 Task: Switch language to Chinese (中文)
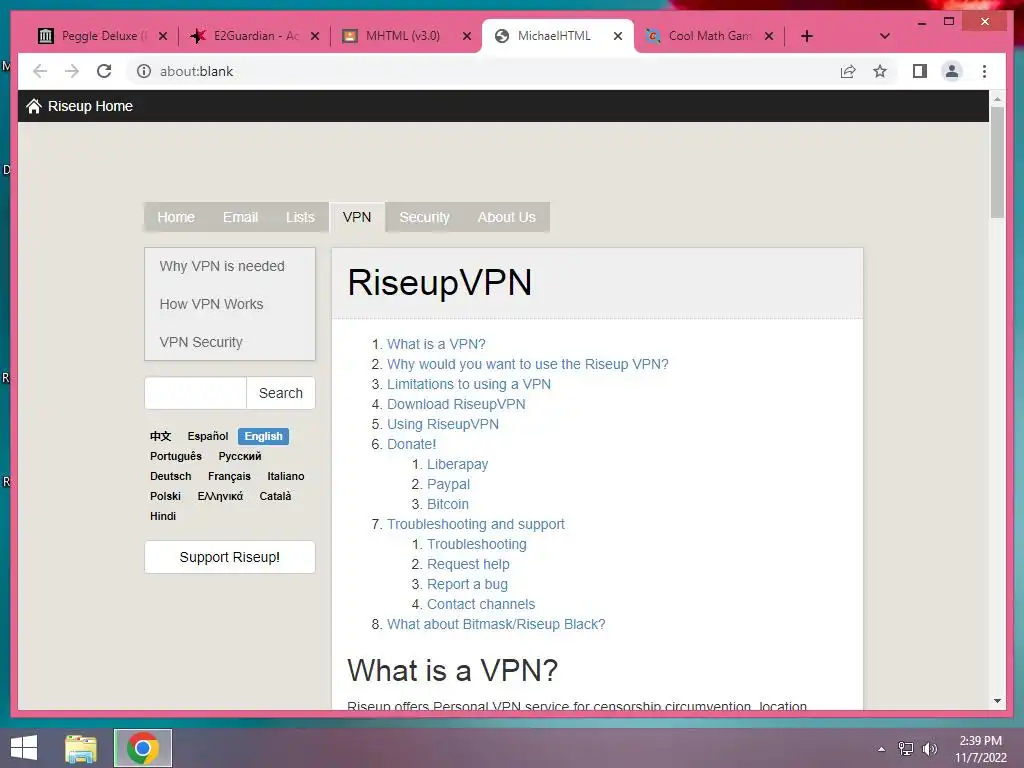pyautogui.click(x=160, y=436)
